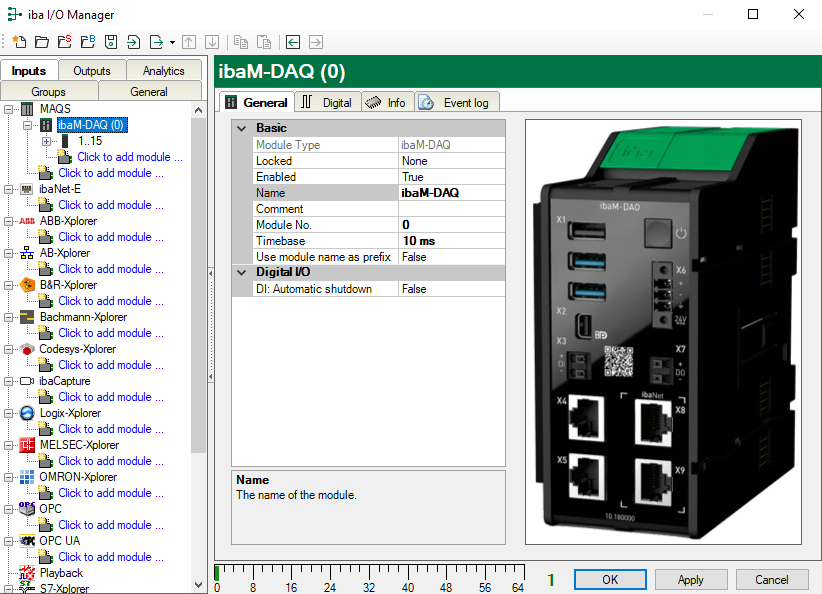Screen dimensions: 822x594
Task: Expand the 1..15 tree node
Action: pyautogui.click(x=46, y=141)
